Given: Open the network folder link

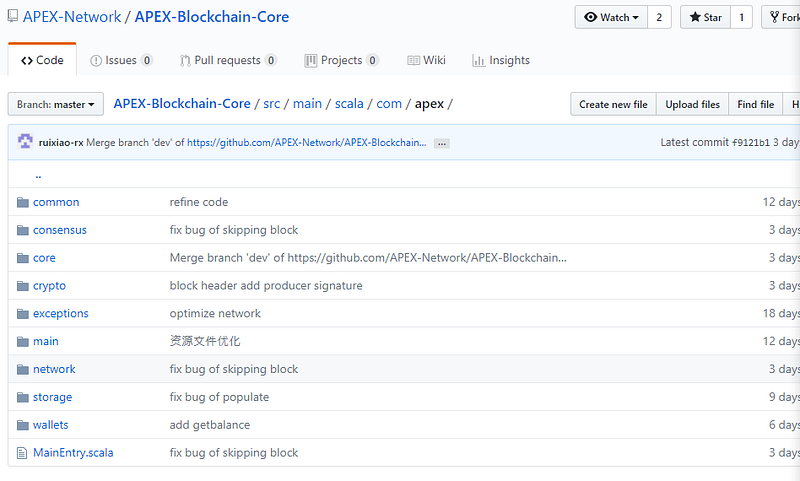Looking at the screenshot, I should (x=54, y=369).
